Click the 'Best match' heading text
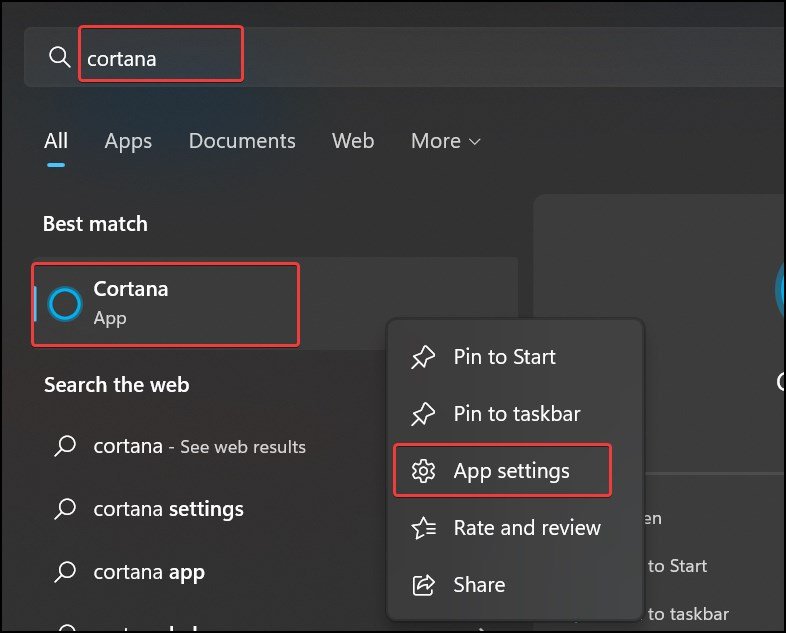The height and width of the screenshot is (633, 786). [95, 224]
